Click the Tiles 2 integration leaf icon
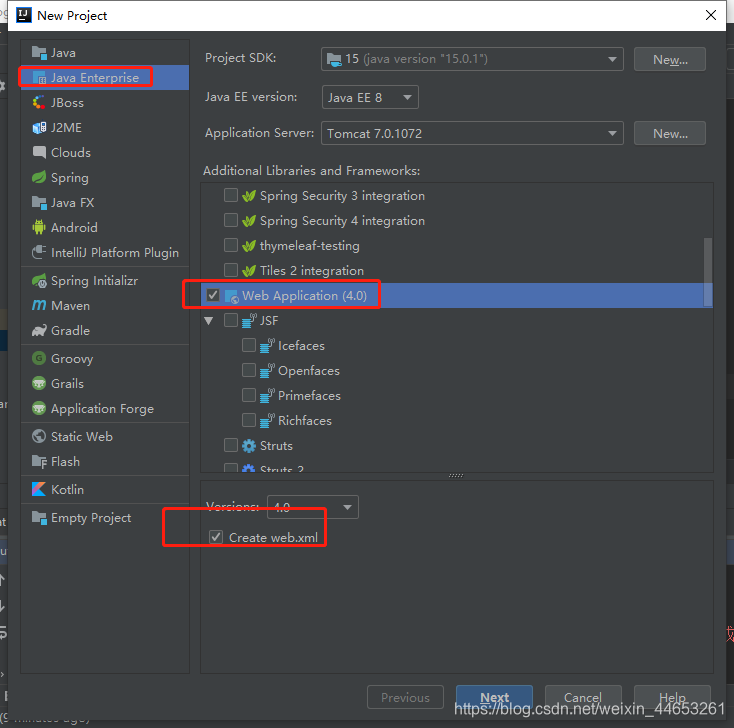The width and height of the screenshot is (734, 728). click(249, 271)
